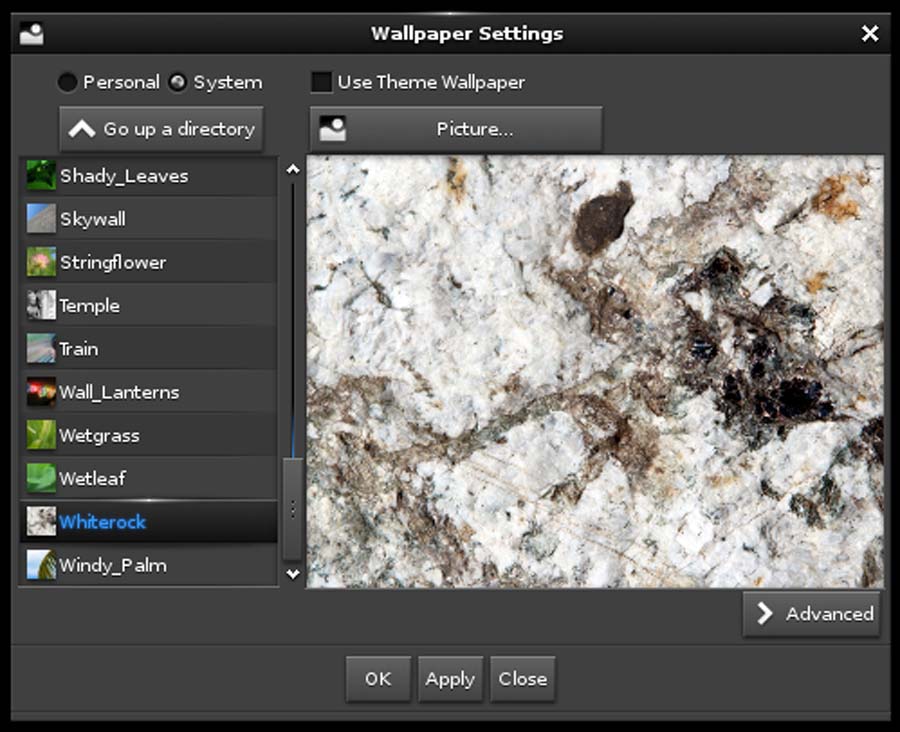Screen dimensions: 900x732
Task: Click the Shady_Leaves wallpaper thumbnail icon
Action: tap(41, 176)
